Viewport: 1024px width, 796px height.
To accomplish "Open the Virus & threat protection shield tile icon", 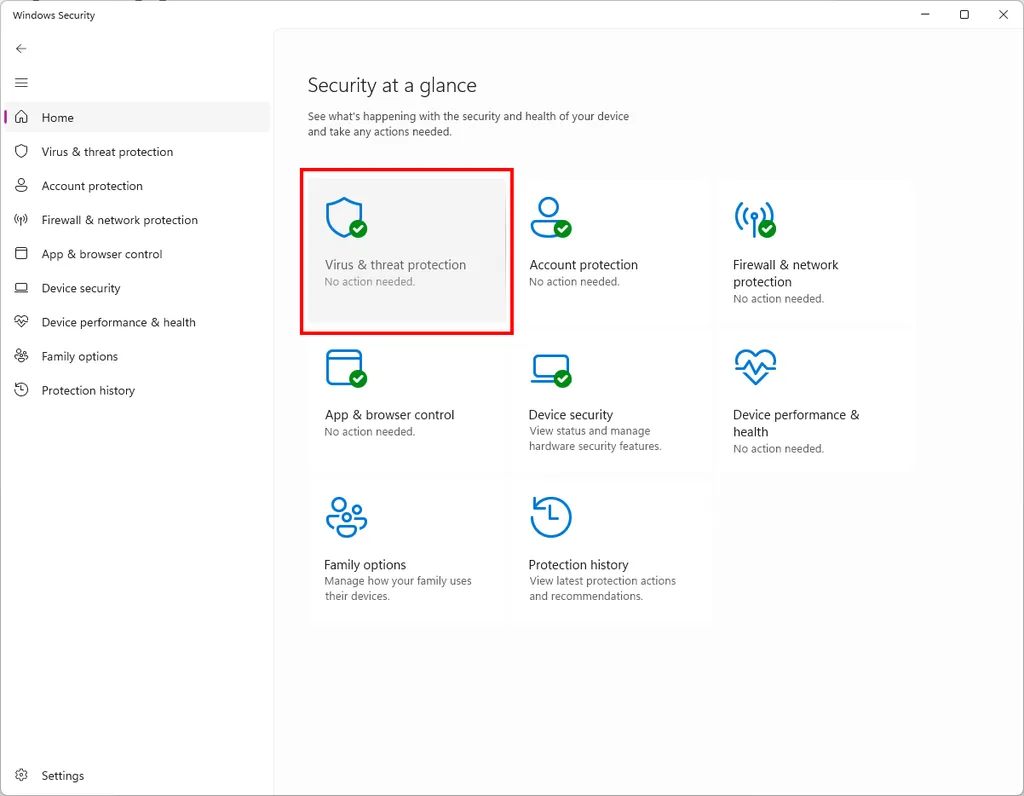I will pyautogui.click(x=345, y=216).
